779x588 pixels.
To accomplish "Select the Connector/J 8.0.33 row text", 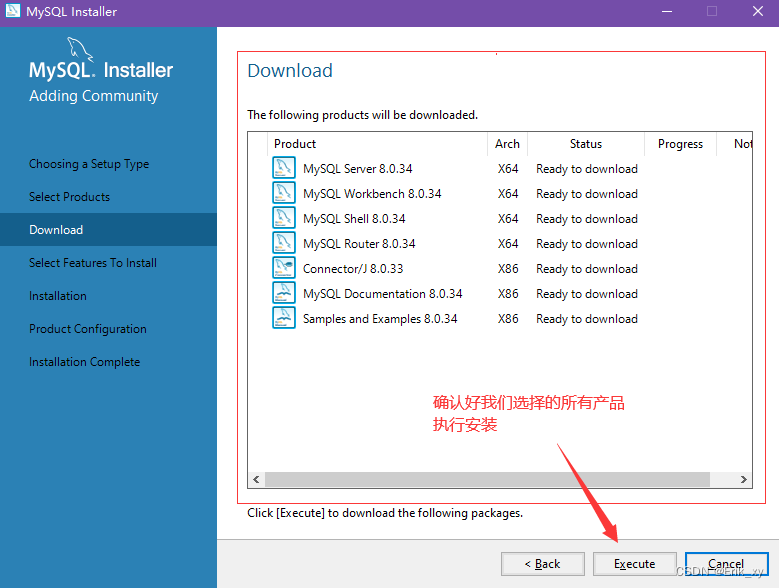I will 353,269.
